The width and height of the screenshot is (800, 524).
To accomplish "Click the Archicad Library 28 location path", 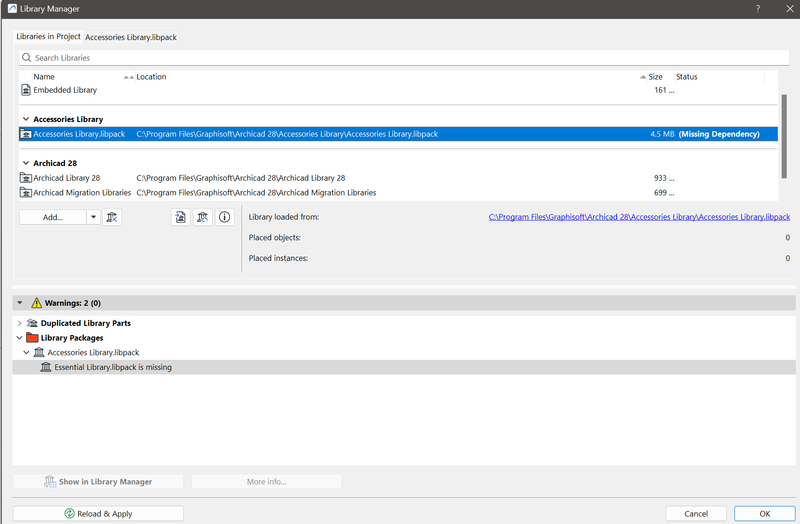I will [241, 178].
